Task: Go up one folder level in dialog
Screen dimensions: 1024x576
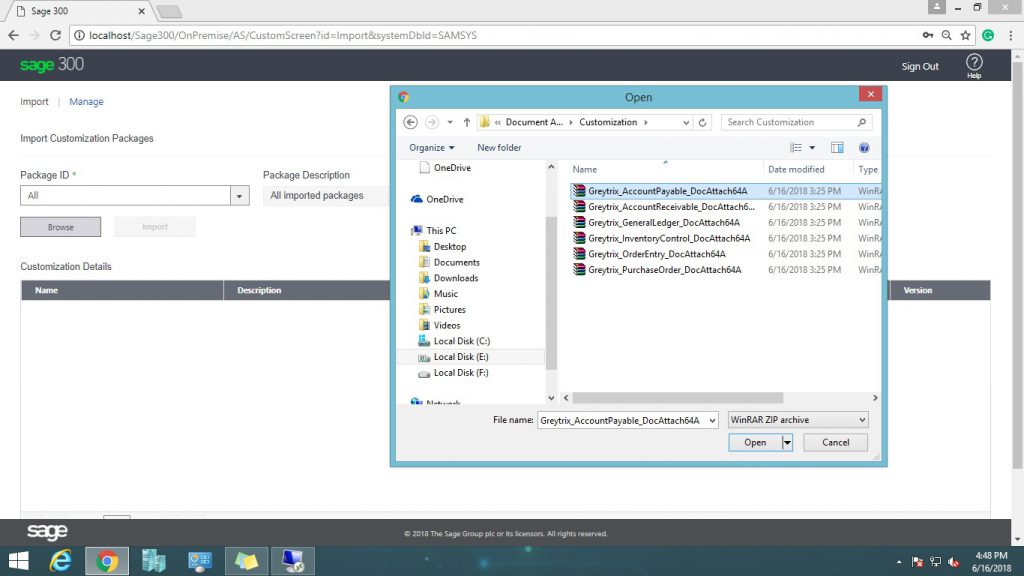Action: 466,122
